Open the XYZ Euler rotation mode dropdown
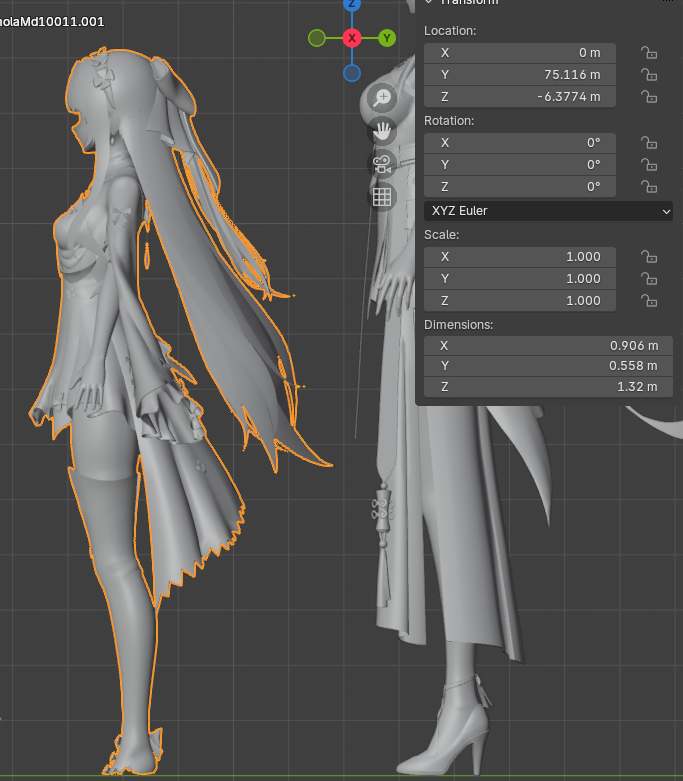The height and width of the screenshot is (781, 683). click(548, 211)
